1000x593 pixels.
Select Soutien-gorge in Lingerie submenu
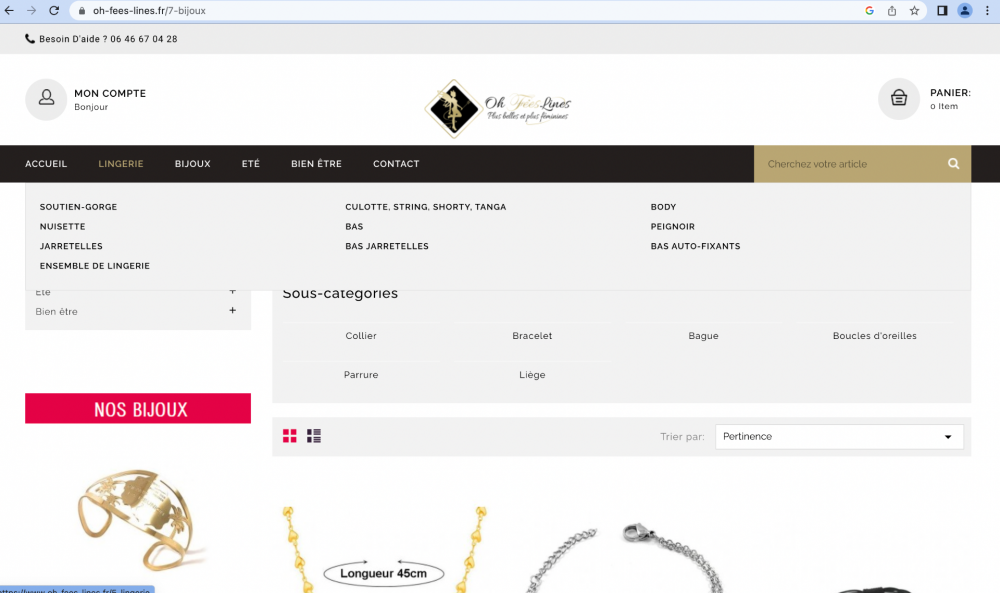click(78, 207)
